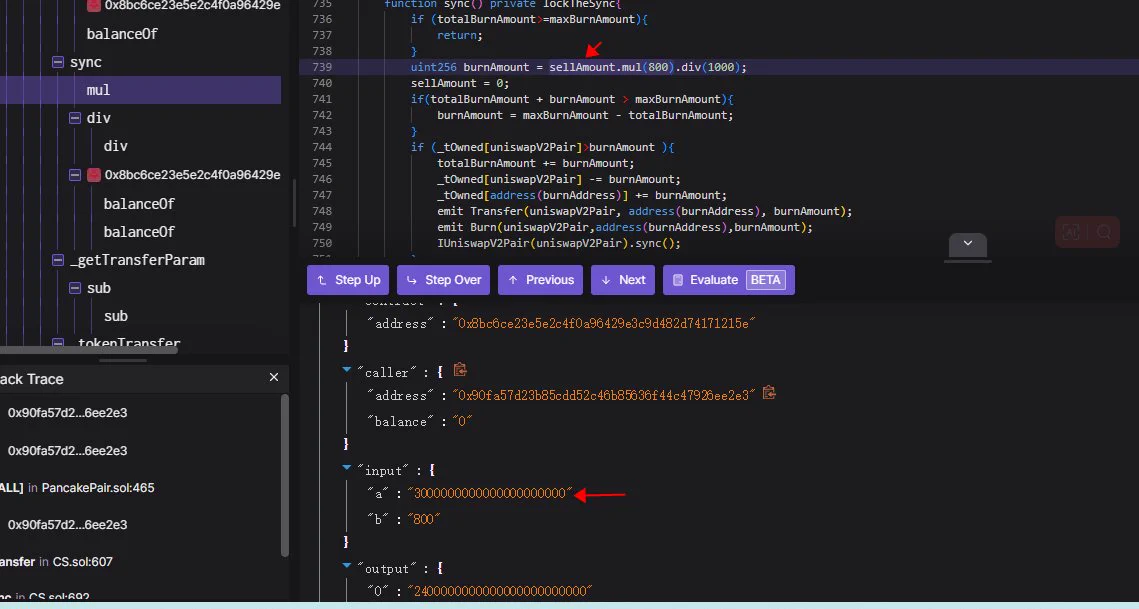Open the PancakePair.sol:465 stack frame
Image resolution: width=1139 pixels, height=609 pixels.
(77, 488)
